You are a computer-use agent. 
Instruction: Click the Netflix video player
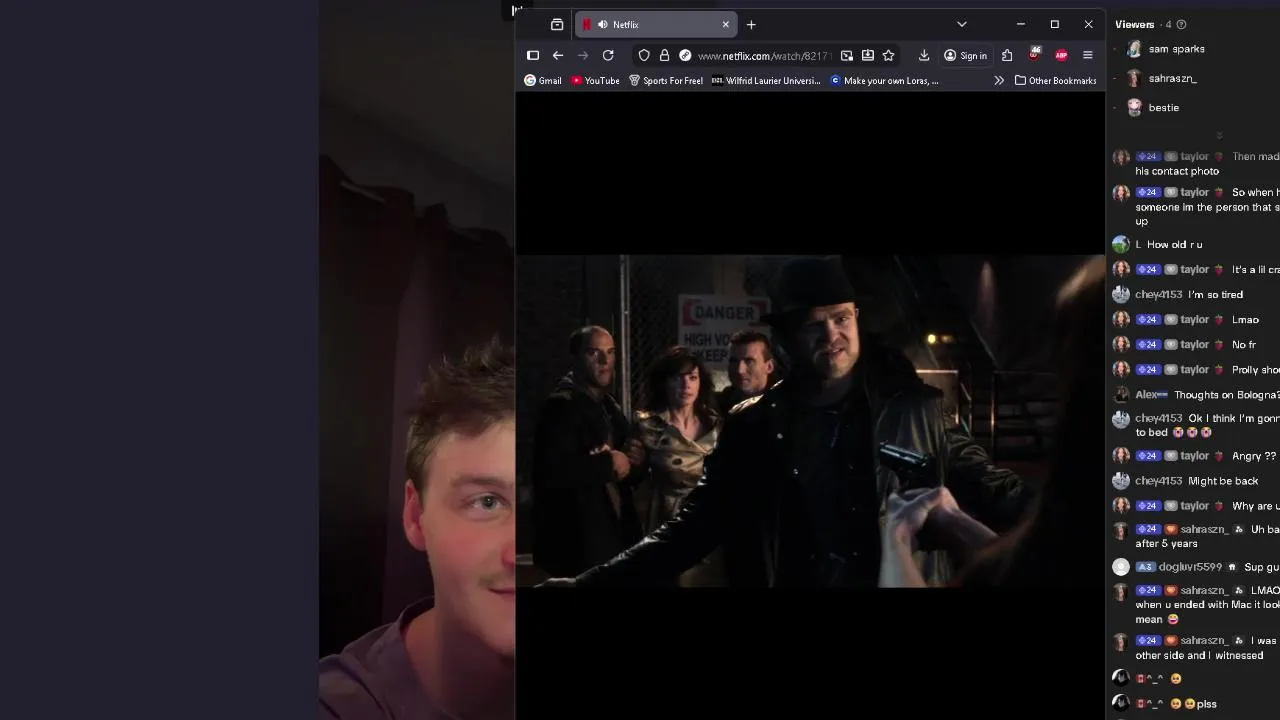(810, 421)
